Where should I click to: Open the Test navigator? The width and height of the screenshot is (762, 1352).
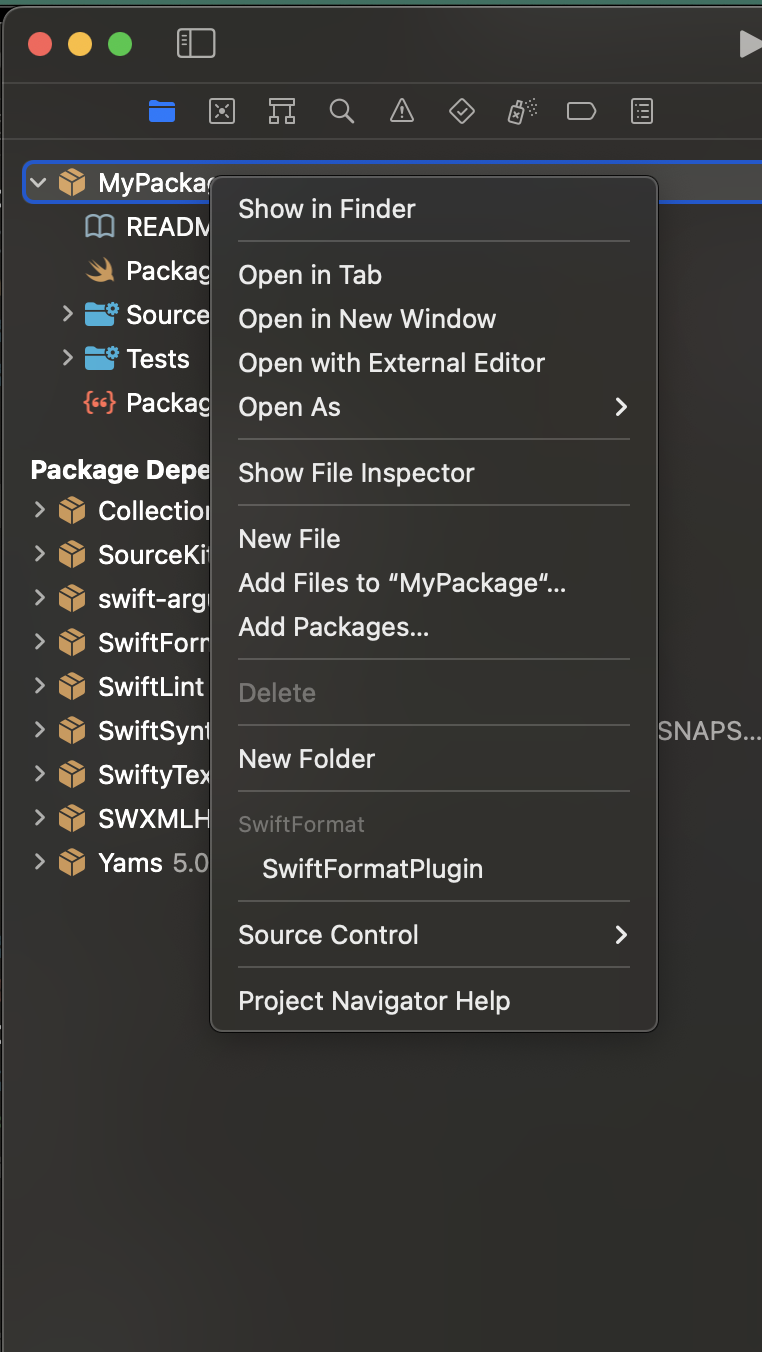[461, 111]
